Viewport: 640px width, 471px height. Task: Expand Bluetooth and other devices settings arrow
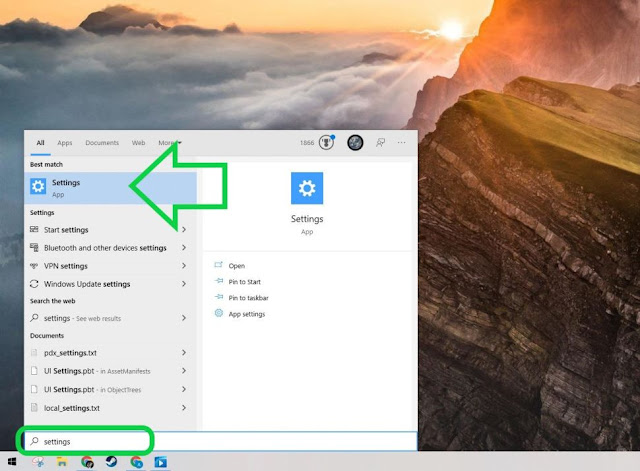(x=184, y=248)
